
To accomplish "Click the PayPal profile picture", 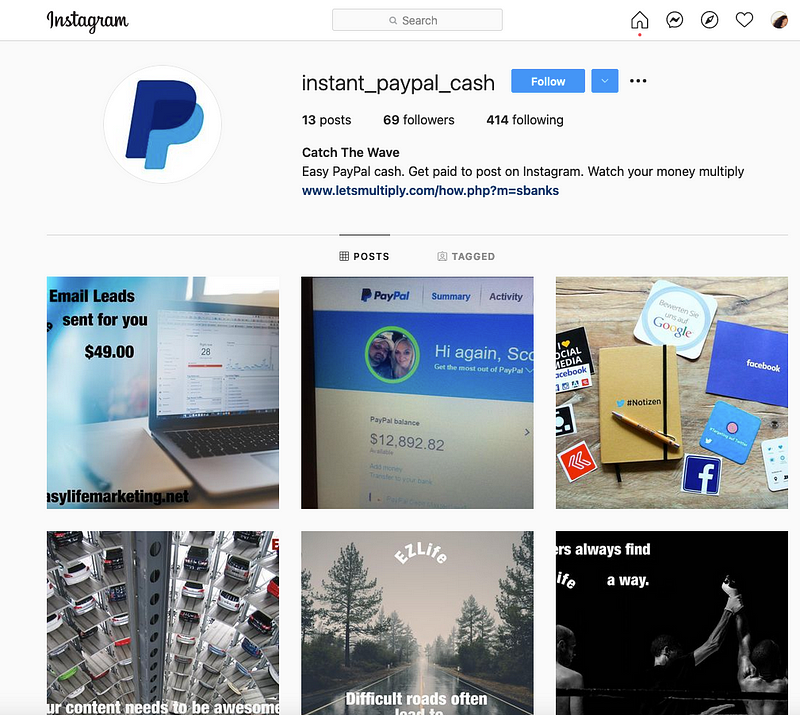I will (x=163, y=125).
